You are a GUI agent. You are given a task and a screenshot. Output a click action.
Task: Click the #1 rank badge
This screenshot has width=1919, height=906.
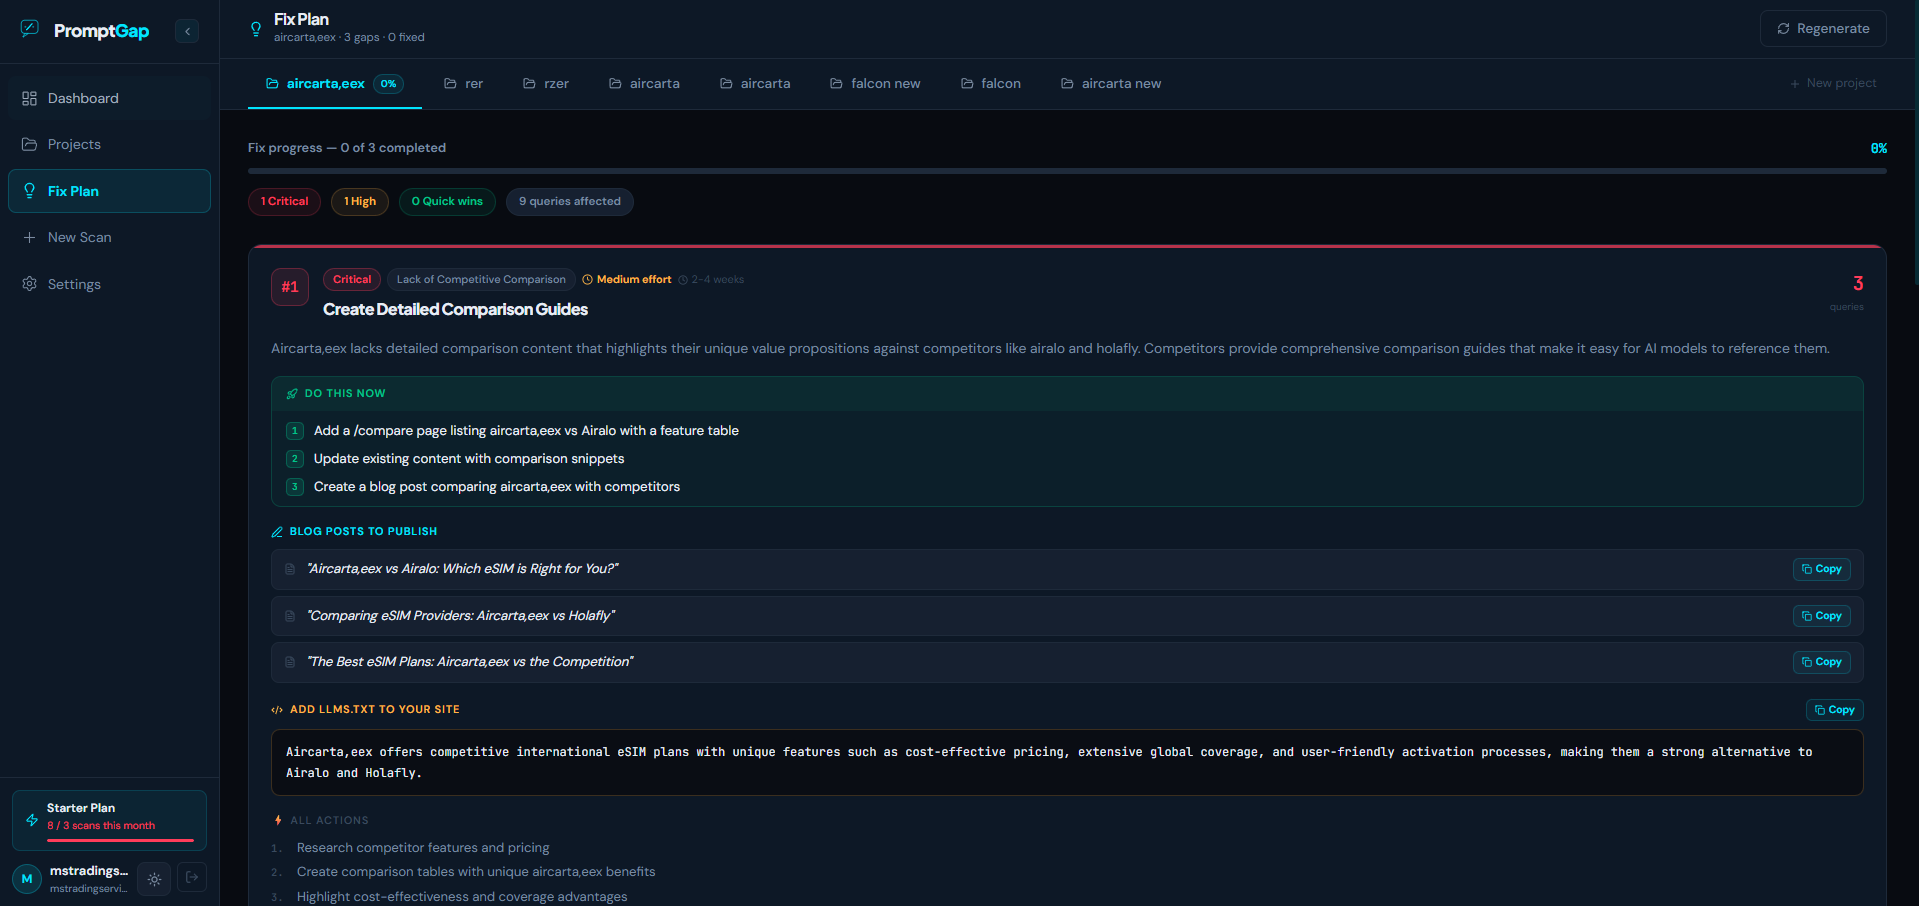[x=290, y=287]
